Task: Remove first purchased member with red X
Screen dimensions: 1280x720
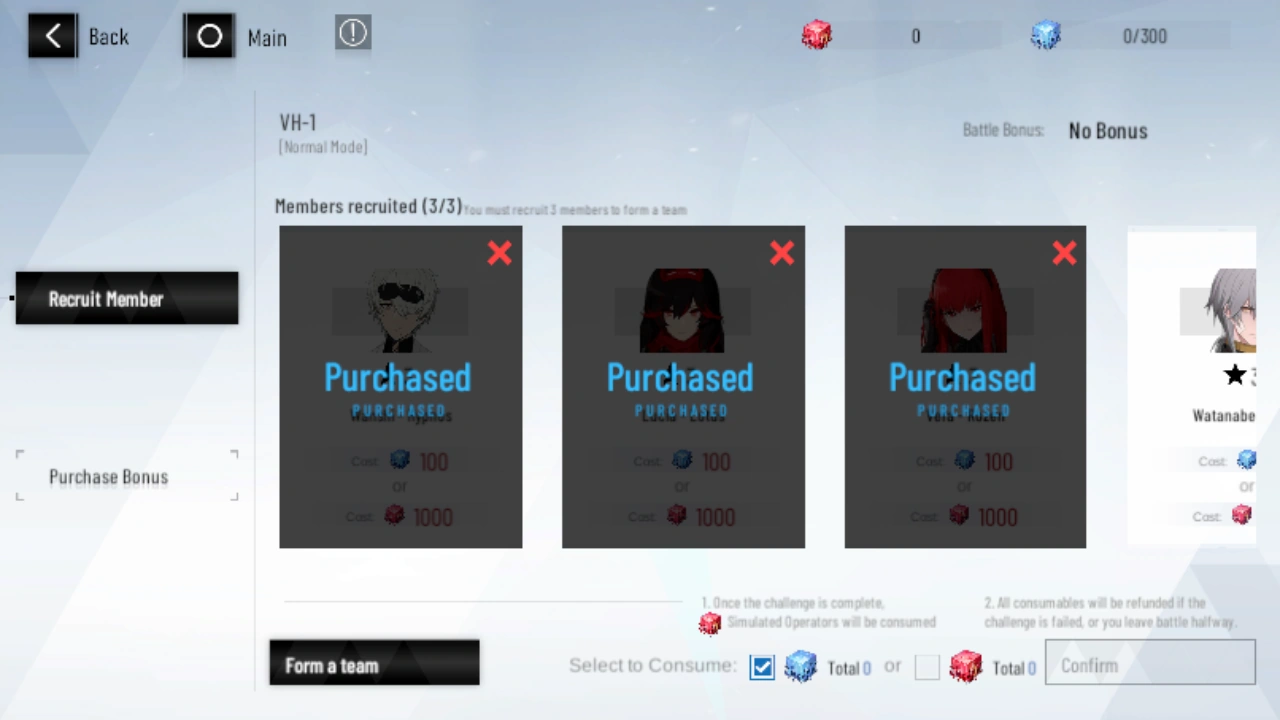Action: pos(499,253)
